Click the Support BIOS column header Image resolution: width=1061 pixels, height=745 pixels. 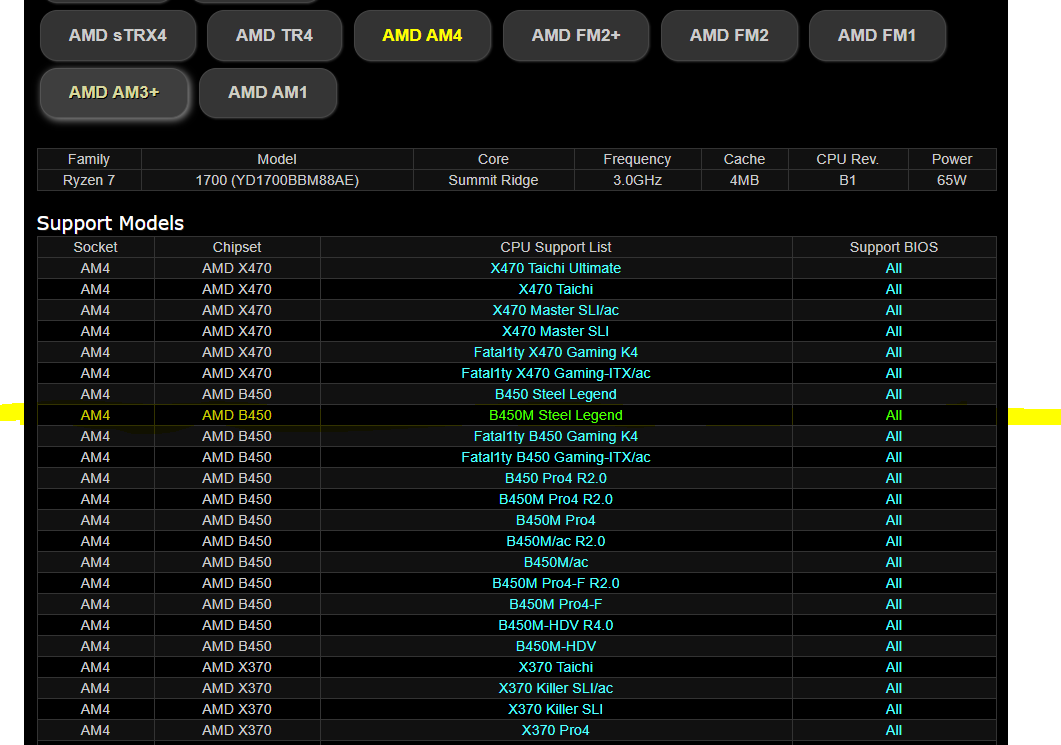point(894,247)
